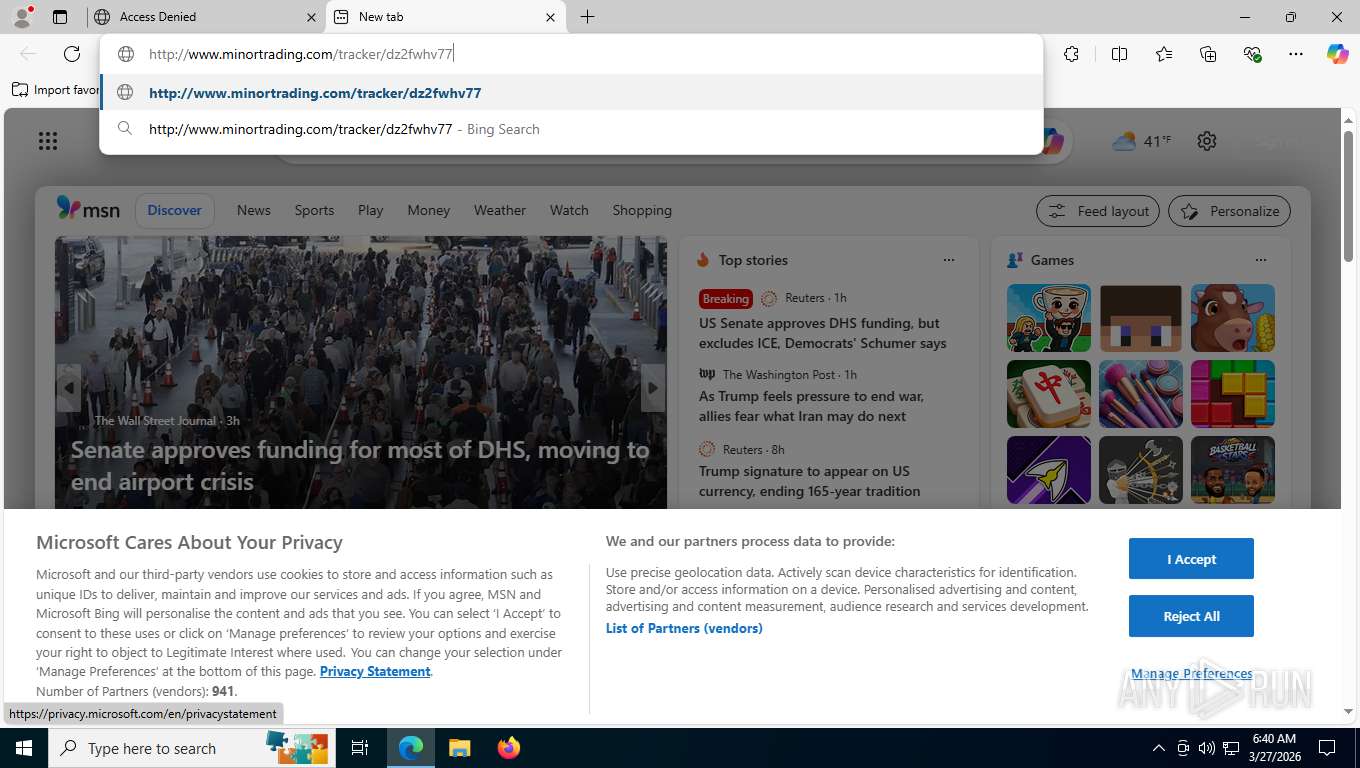Launch the makeup brushes game
Image resolution: width=1360 pixels, height=768 pixels.
(1141, 394)
